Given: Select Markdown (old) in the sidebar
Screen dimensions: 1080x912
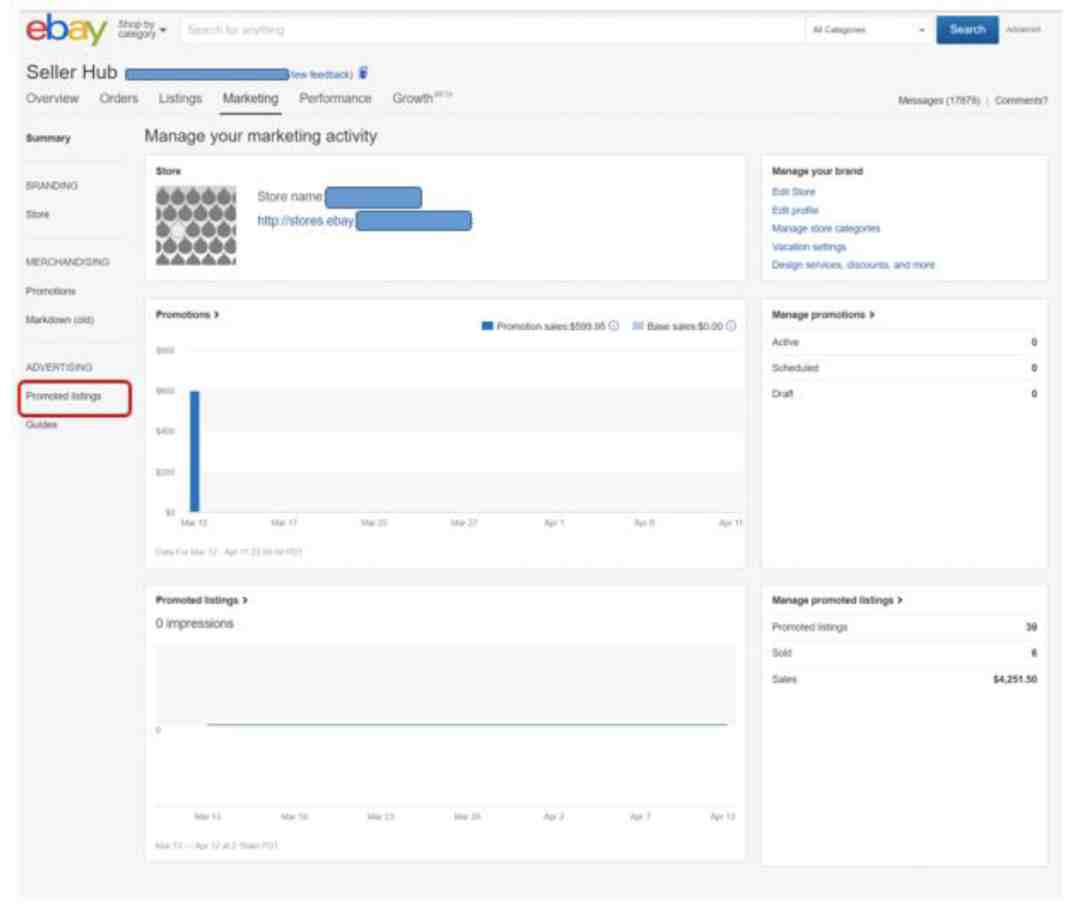Looking at the screenshot, I should pyautogui.click(x=59, y=320).
